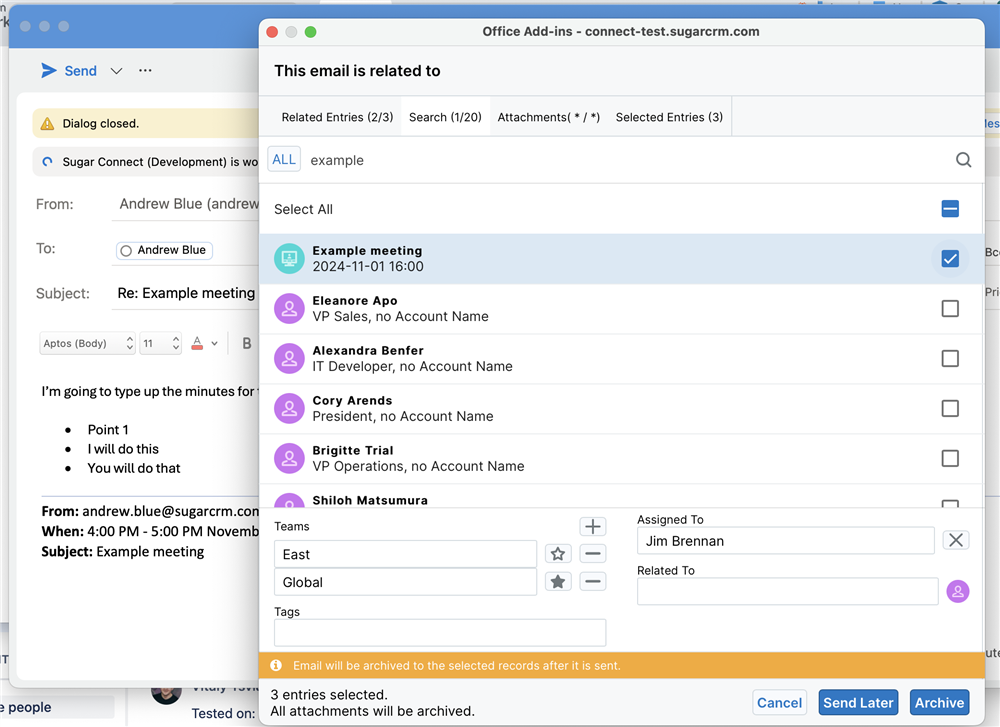Add a new team with plus icon

point(593,527)
